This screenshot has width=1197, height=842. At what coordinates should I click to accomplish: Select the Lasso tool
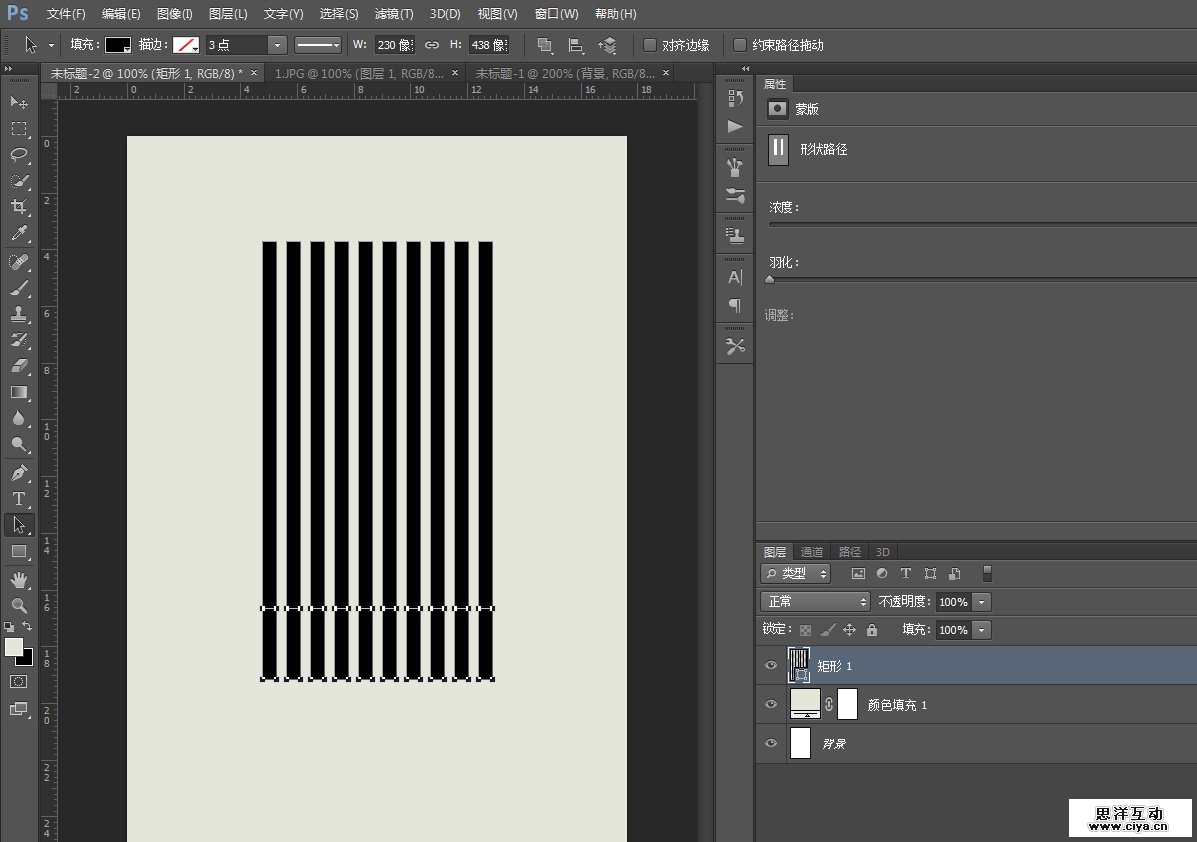pyautogui.click(x=19, y=155)
